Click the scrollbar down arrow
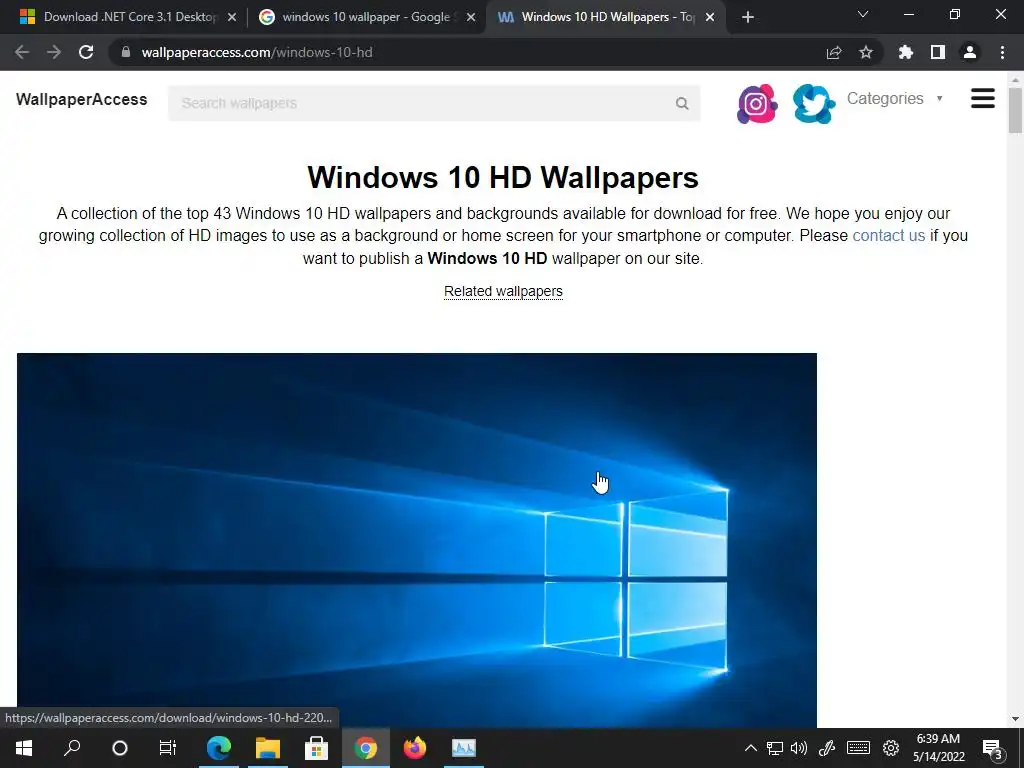Screen dimensions: 1024x768 click(x=1015, y=719)
